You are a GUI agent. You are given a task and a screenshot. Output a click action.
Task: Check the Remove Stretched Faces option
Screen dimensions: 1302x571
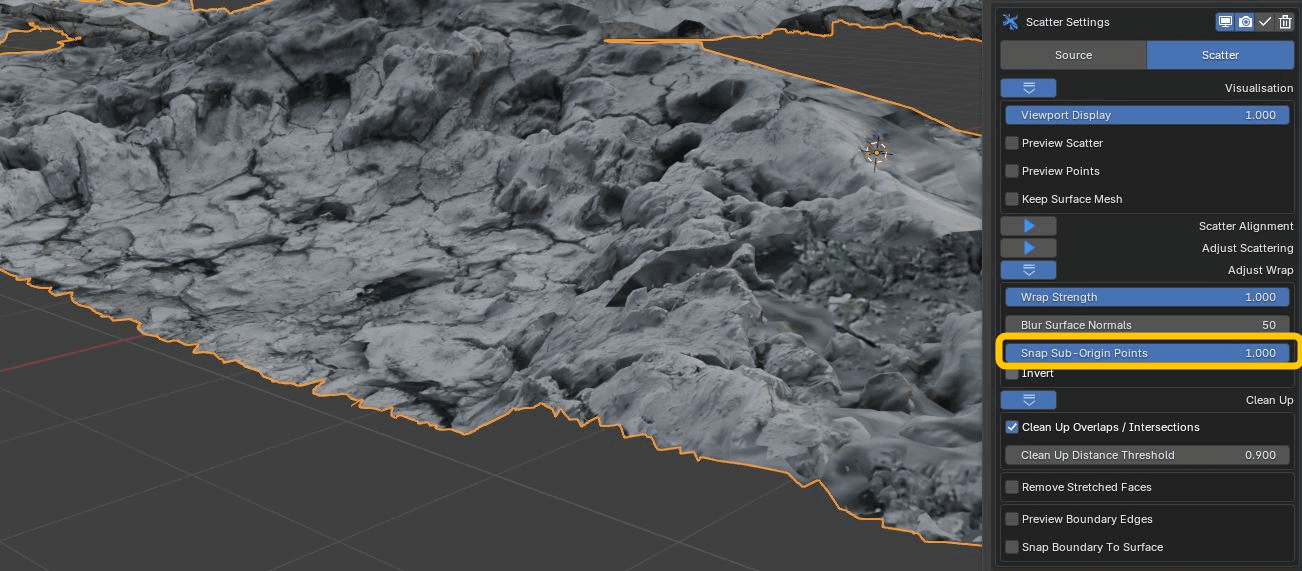(1012, 487)
